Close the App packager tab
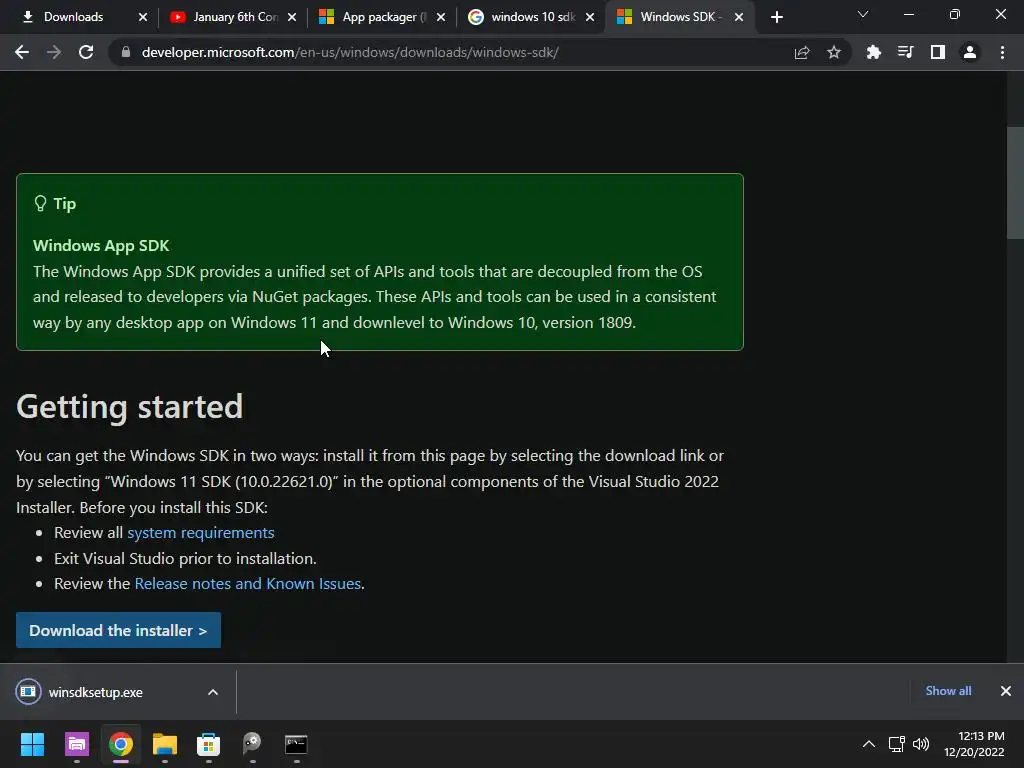This screenshot has width=1024, height=768. pos(441,17)
